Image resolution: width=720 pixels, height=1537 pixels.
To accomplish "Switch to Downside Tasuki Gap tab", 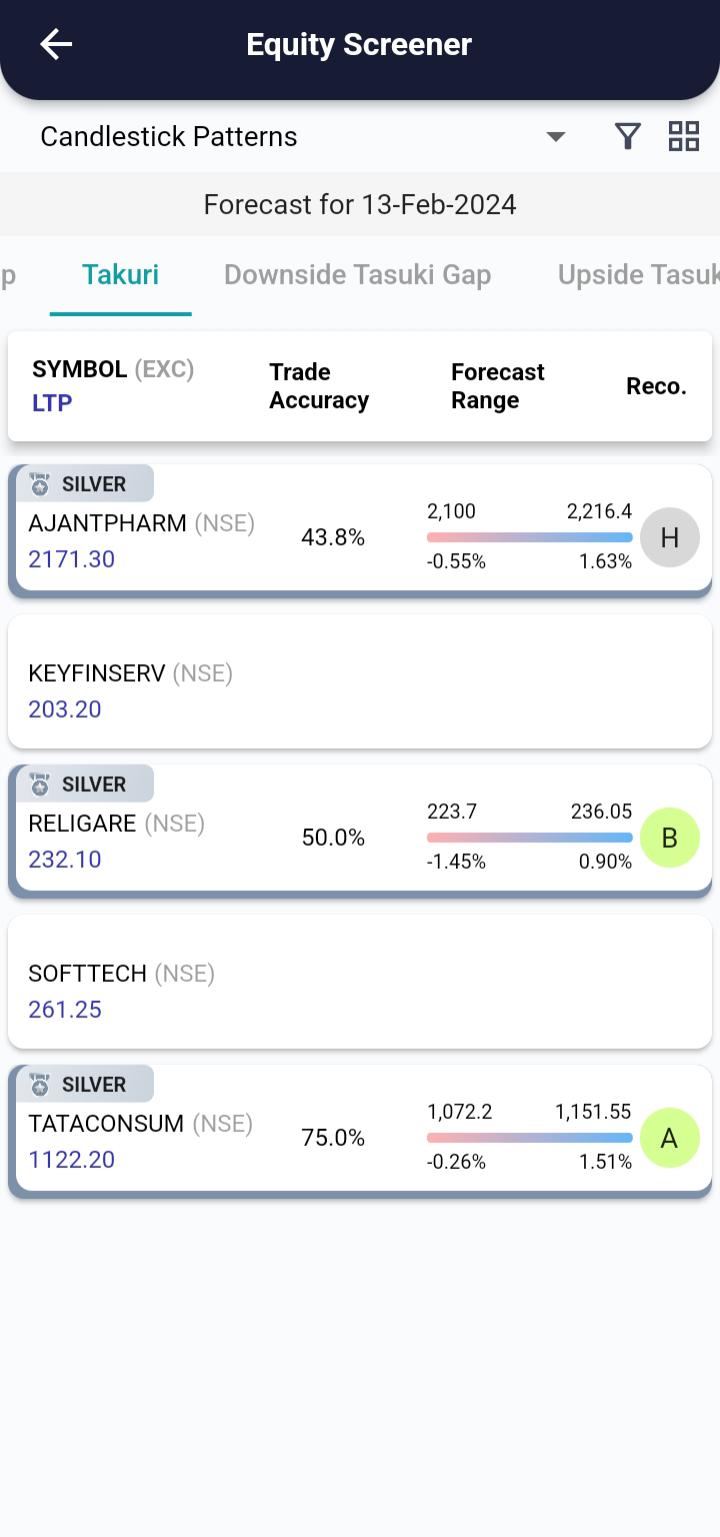I will click(357, 275).
